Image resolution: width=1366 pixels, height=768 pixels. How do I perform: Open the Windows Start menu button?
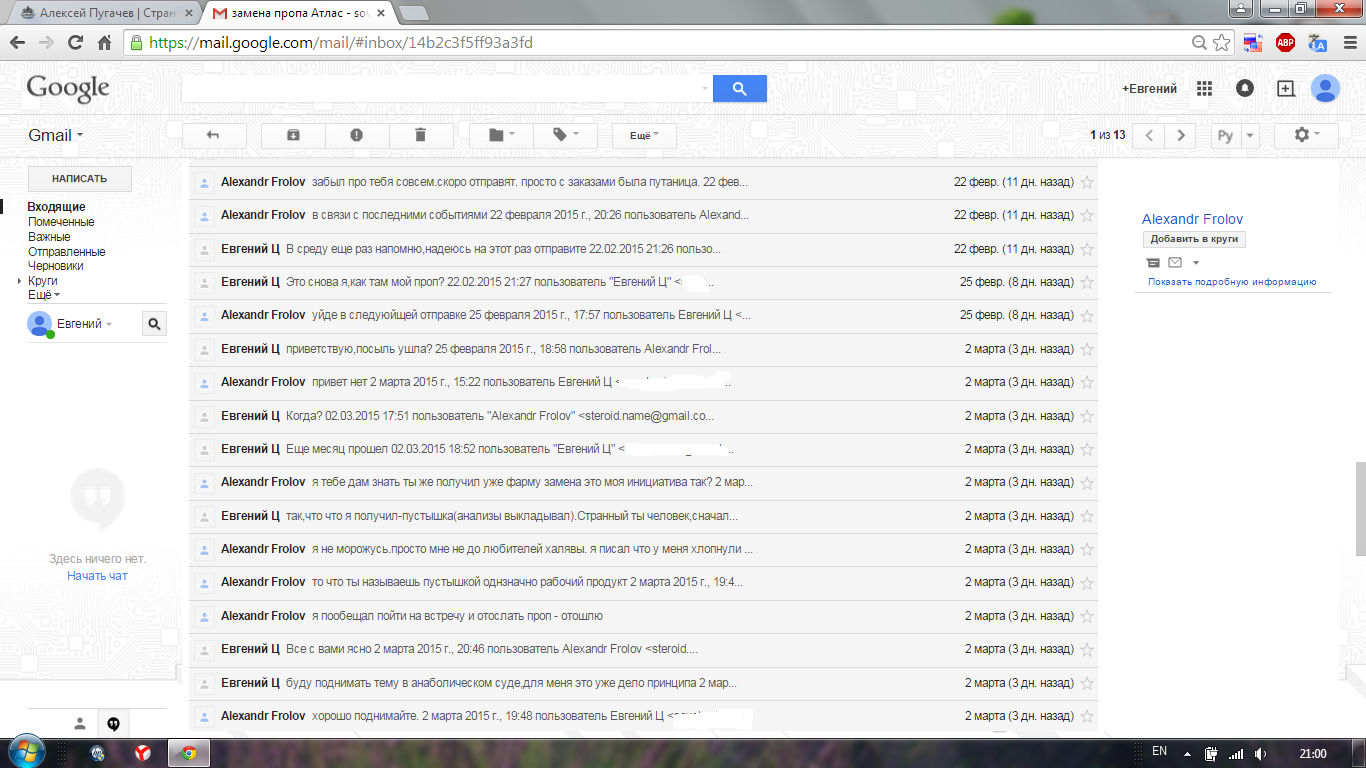point(26,752)
